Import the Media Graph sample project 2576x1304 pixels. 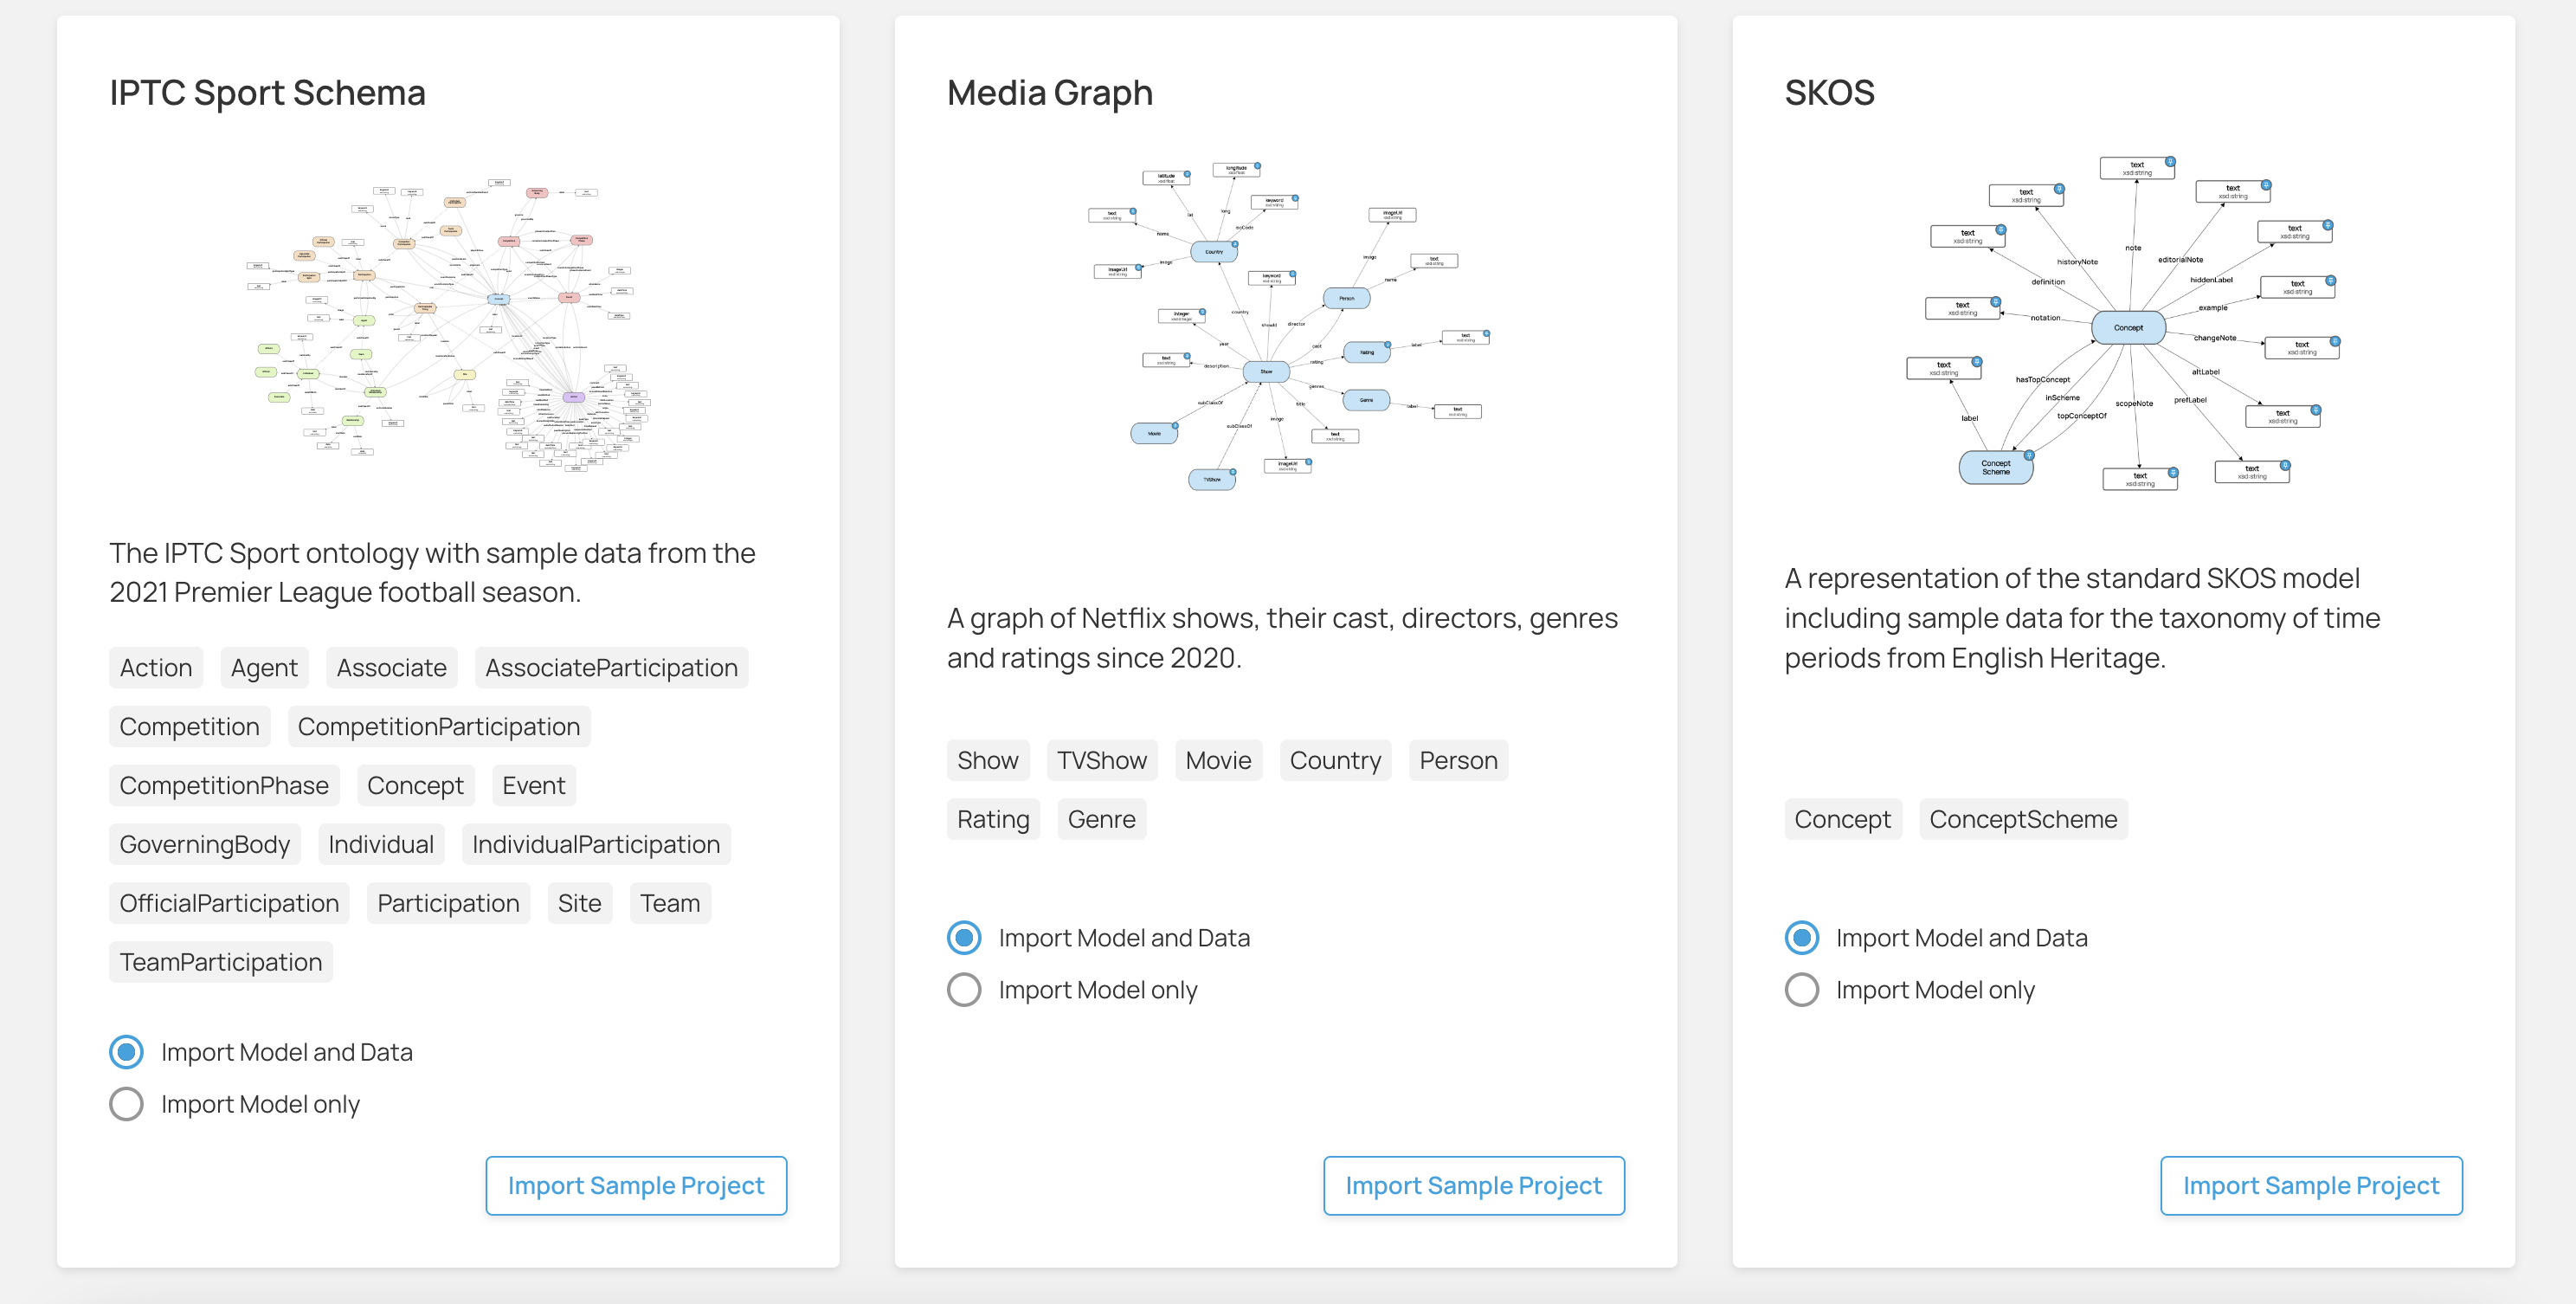(x=1473, y=1186)
